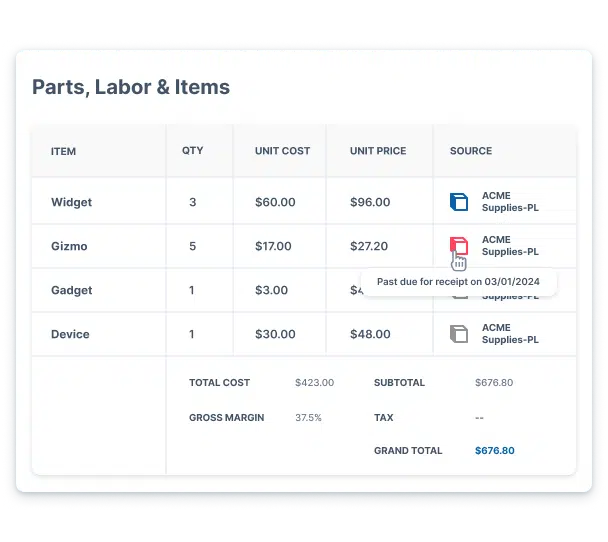The image size is (608, 542).
Task: Click the Gizmo quantity value 5
Action: coord(193,246)
